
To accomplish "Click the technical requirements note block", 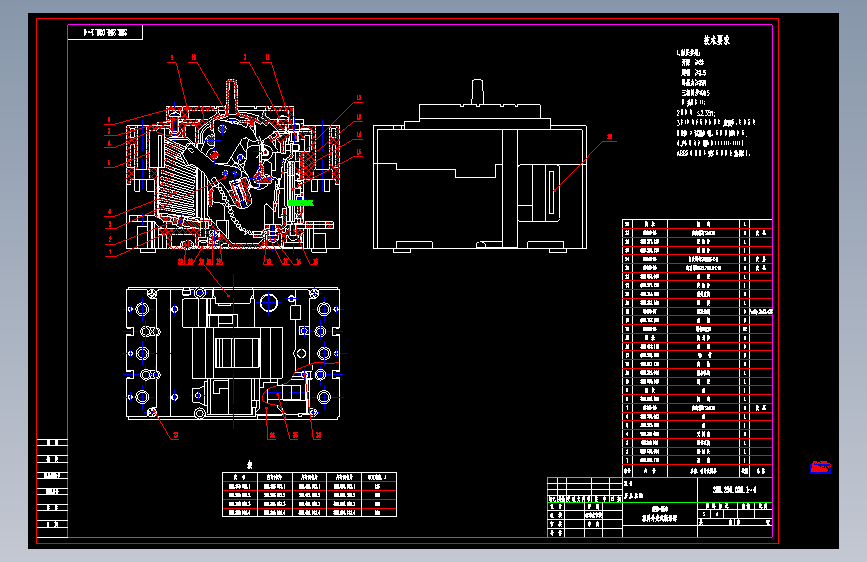I will click(x=715, y=96).
